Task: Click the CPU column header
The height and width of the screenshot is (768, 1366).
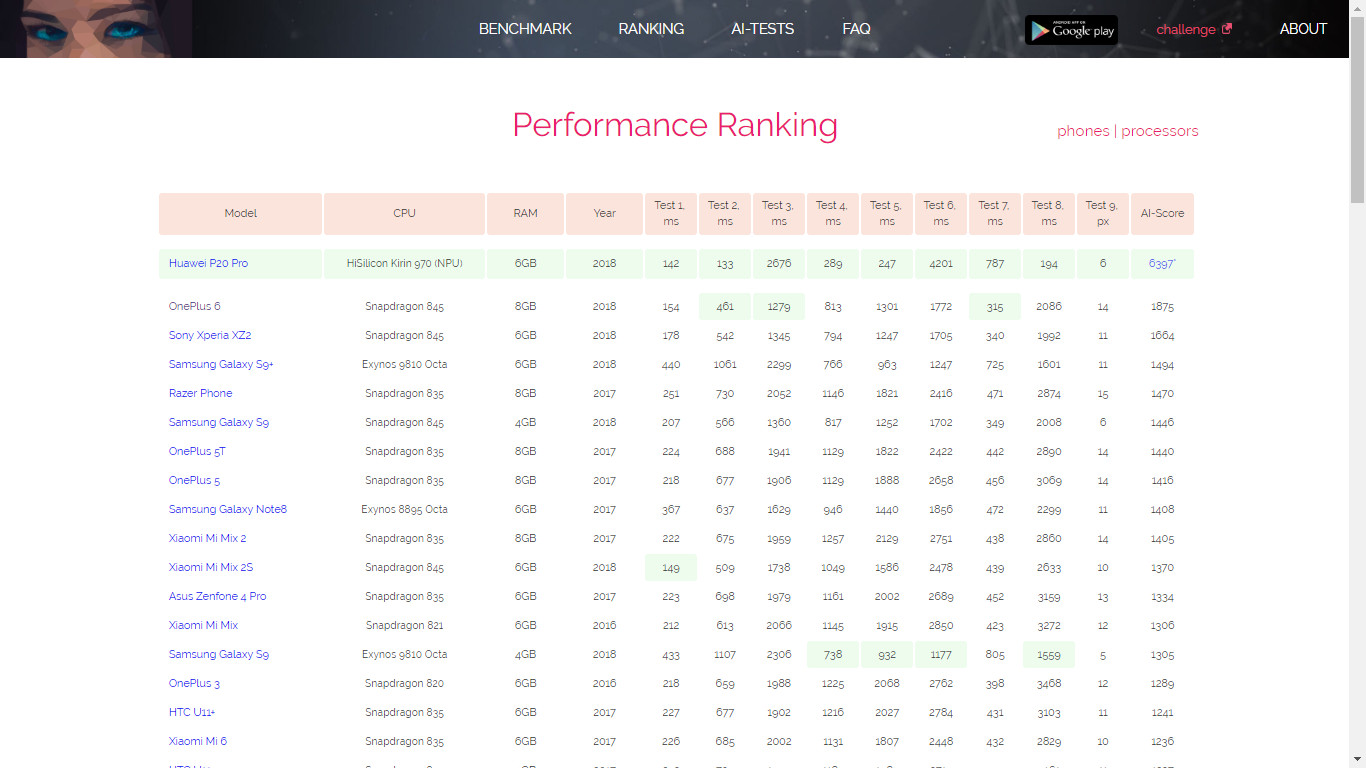Action: pyautogui.click(x=404, y=214)
